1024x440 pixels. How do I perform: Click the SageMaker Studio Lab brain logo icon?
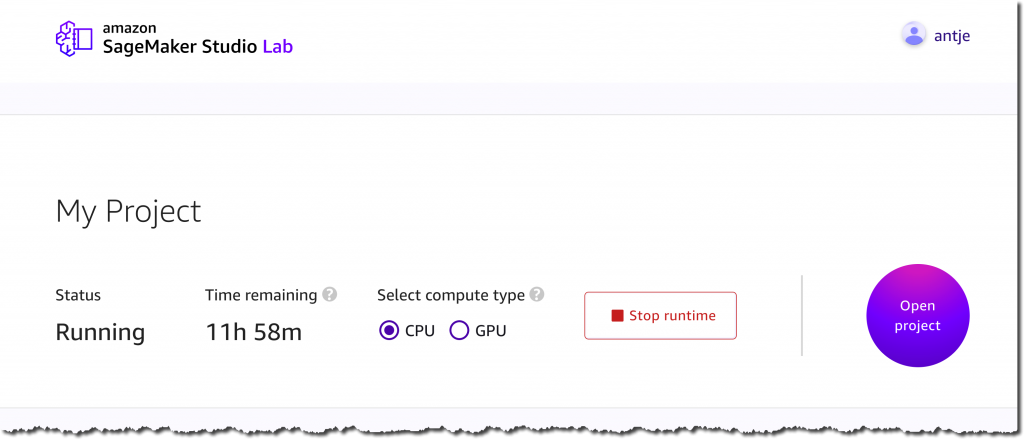(74, 39)
